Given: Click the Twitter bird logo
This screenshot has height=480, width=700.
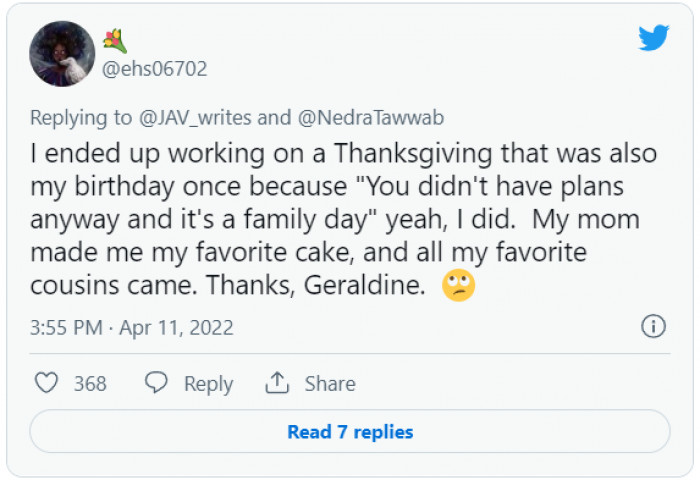Looking at the screenshot, I should pyautogui.click(x=653, y=38).
